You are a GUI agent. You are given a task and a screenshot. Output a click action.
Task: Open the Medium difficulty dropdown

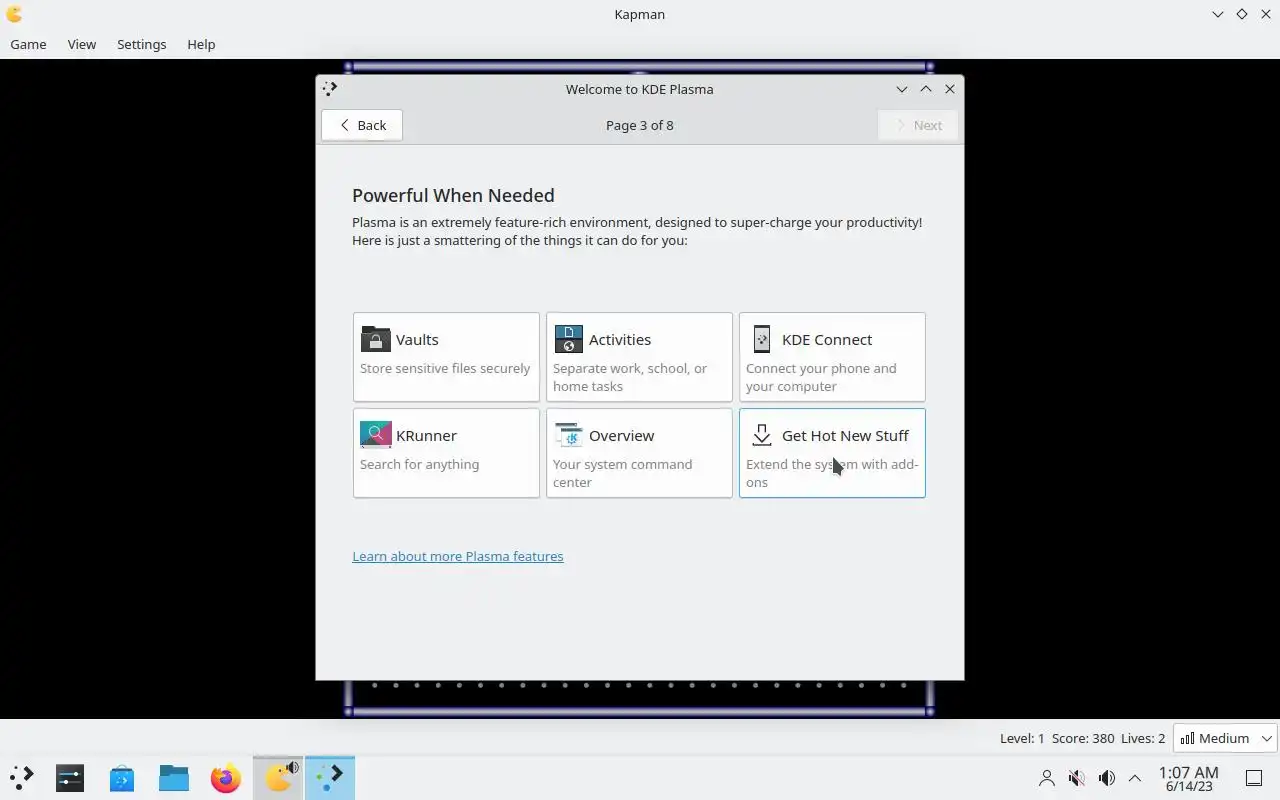click(1225, 738)
